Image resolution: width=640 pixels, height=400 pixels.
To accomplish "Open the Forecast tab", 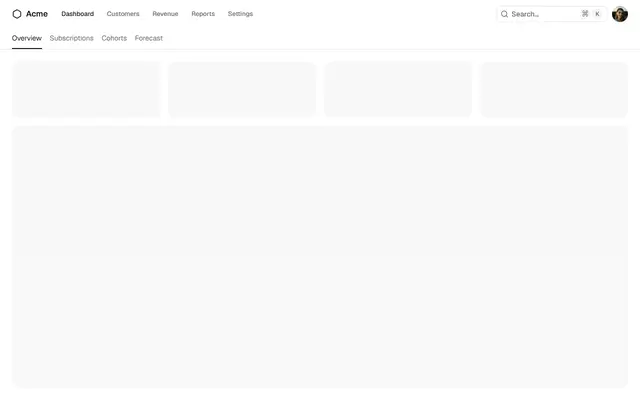I will coord(149,38).
